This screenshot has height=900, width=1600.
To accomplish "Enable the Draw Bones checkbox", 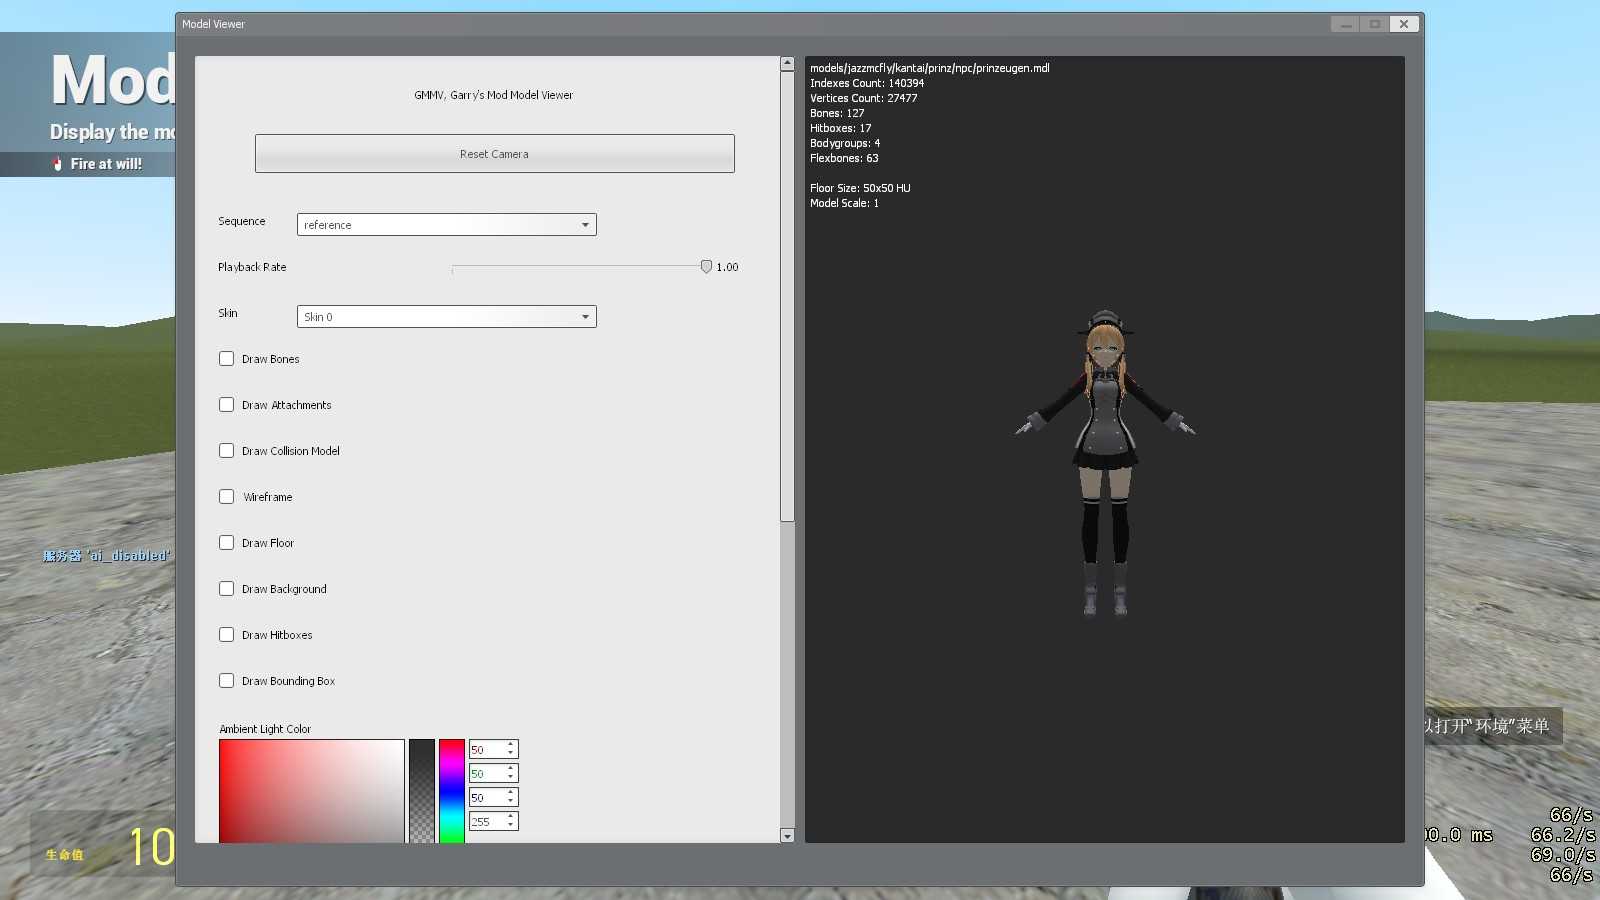I will [227, 359].
